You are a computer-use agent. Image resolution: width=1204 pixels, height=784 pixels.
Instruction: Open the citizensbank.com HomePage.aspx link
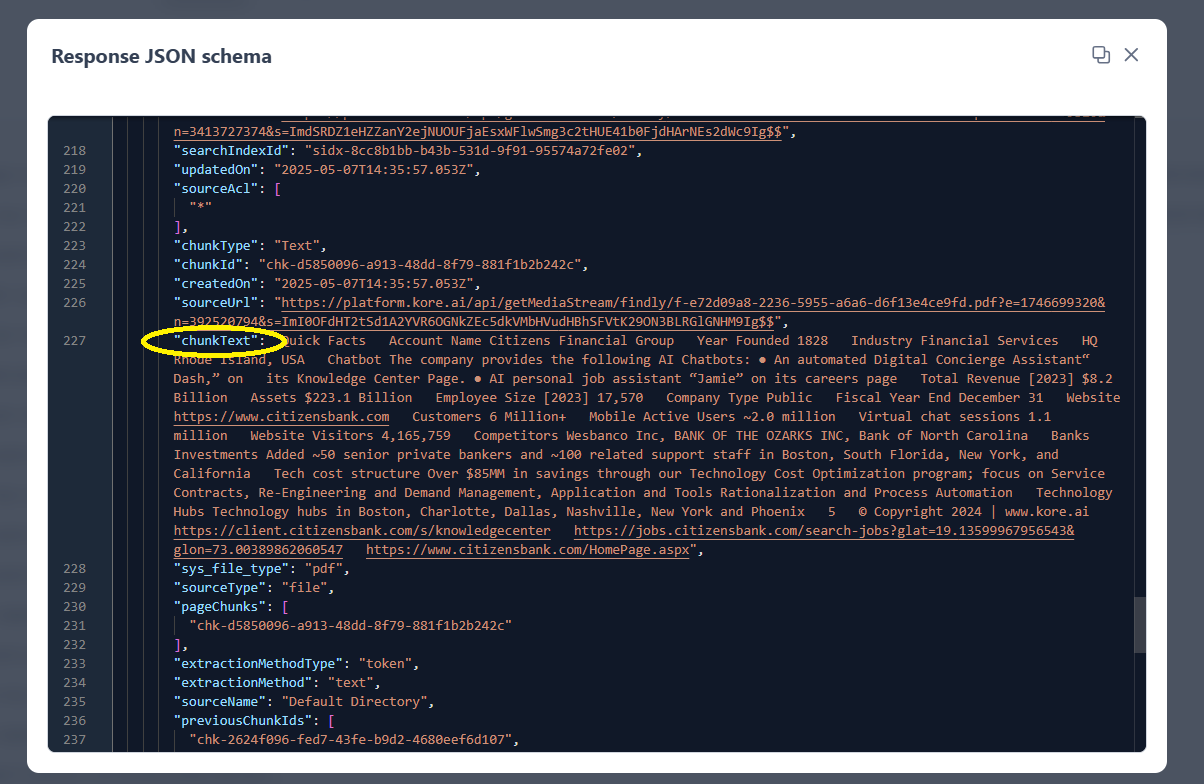528,549
